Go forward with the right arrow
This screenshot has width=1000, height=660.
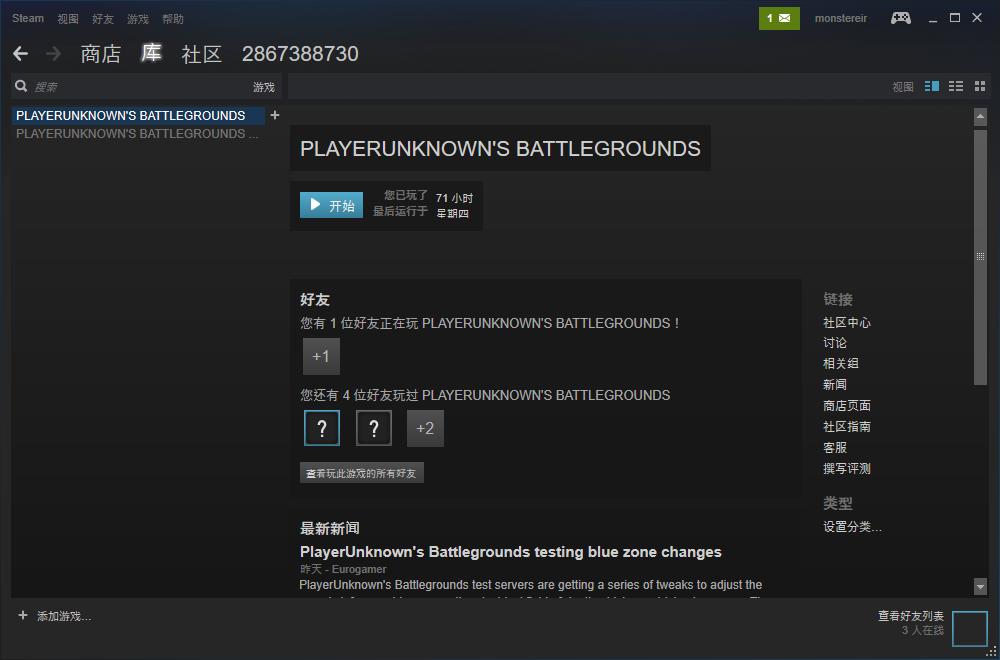54,54
